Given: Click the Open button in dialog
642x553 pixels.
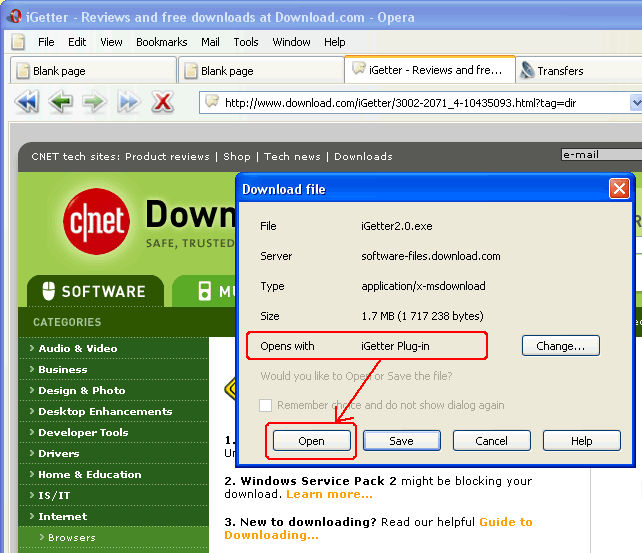Looking at the screenshot, I should point(311,441).
